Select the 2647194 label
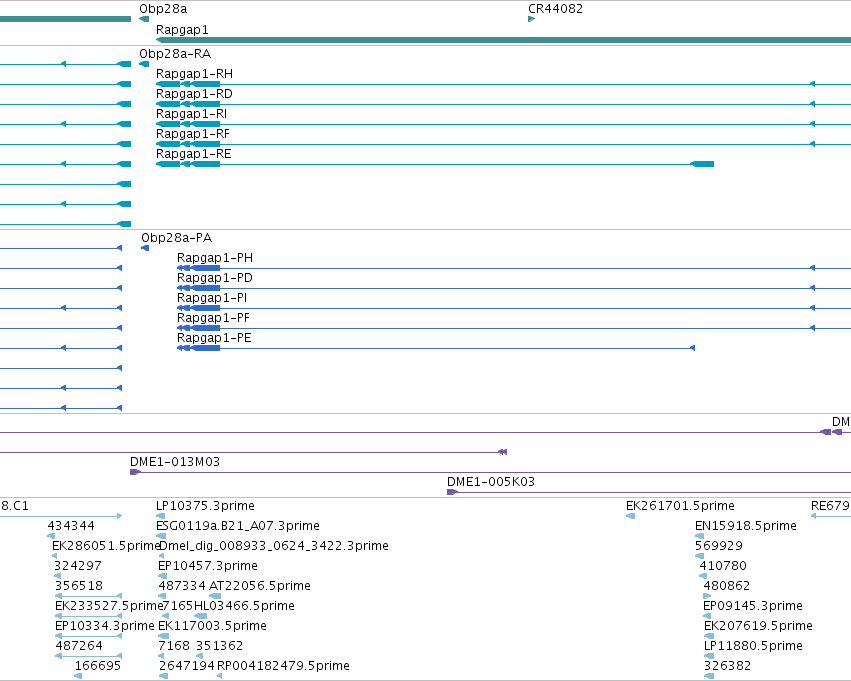 (x=187, y=666)
